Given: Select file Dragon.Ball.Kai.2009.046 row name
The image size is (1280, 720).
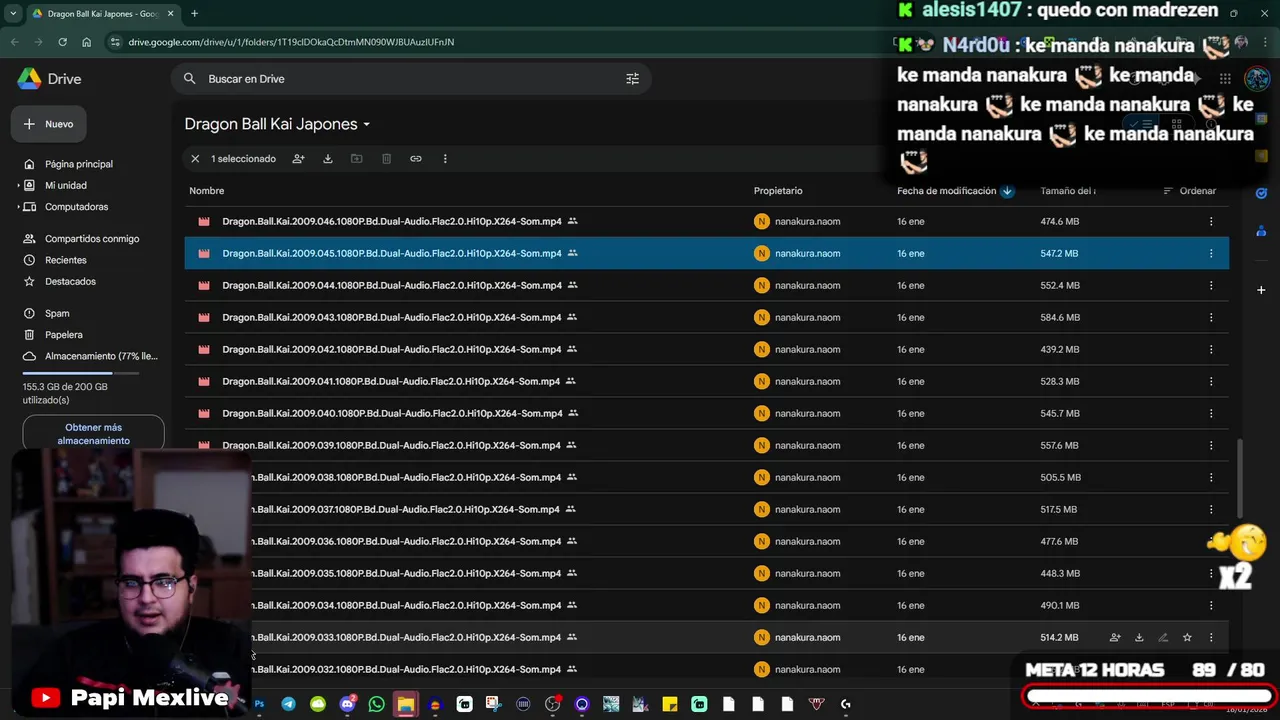Looking at the screenshot, I should pyautogui.click(x=392, y=221).
